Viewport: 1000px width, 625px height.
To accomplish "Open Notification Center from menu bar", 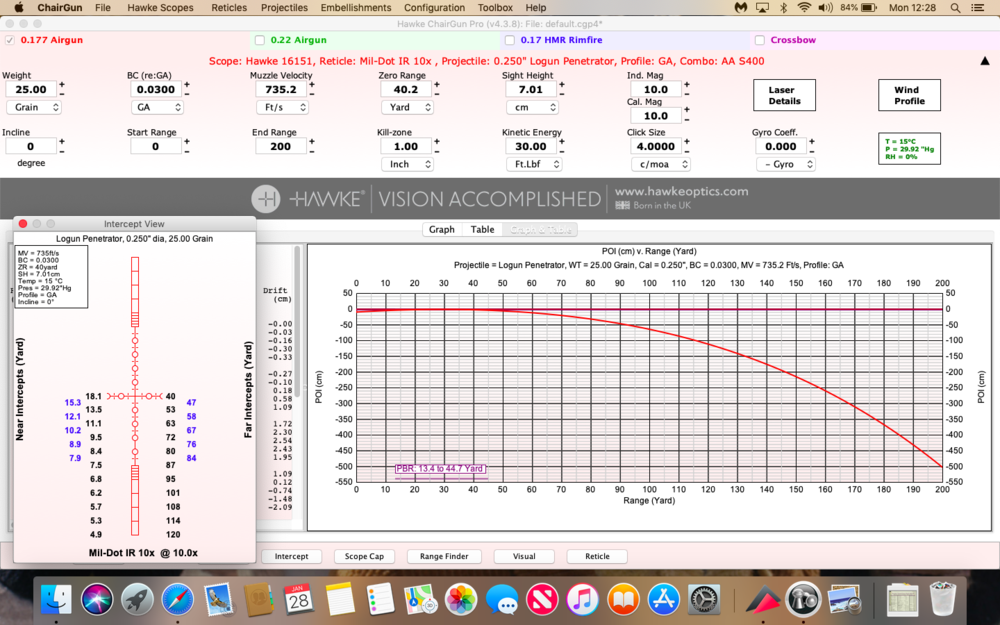I will click(x=977, y=8).
